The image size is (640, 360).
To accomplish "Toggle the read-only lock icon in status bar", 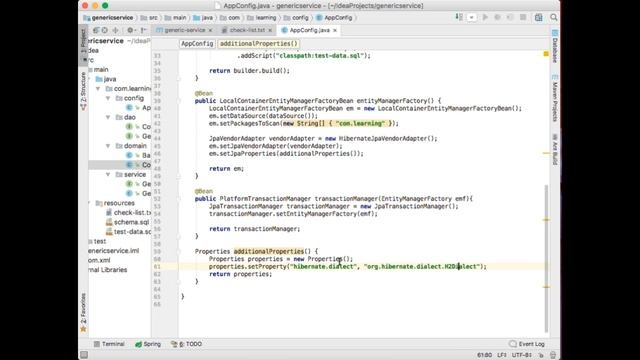I will pyautogui.click(x=541, y=355).
